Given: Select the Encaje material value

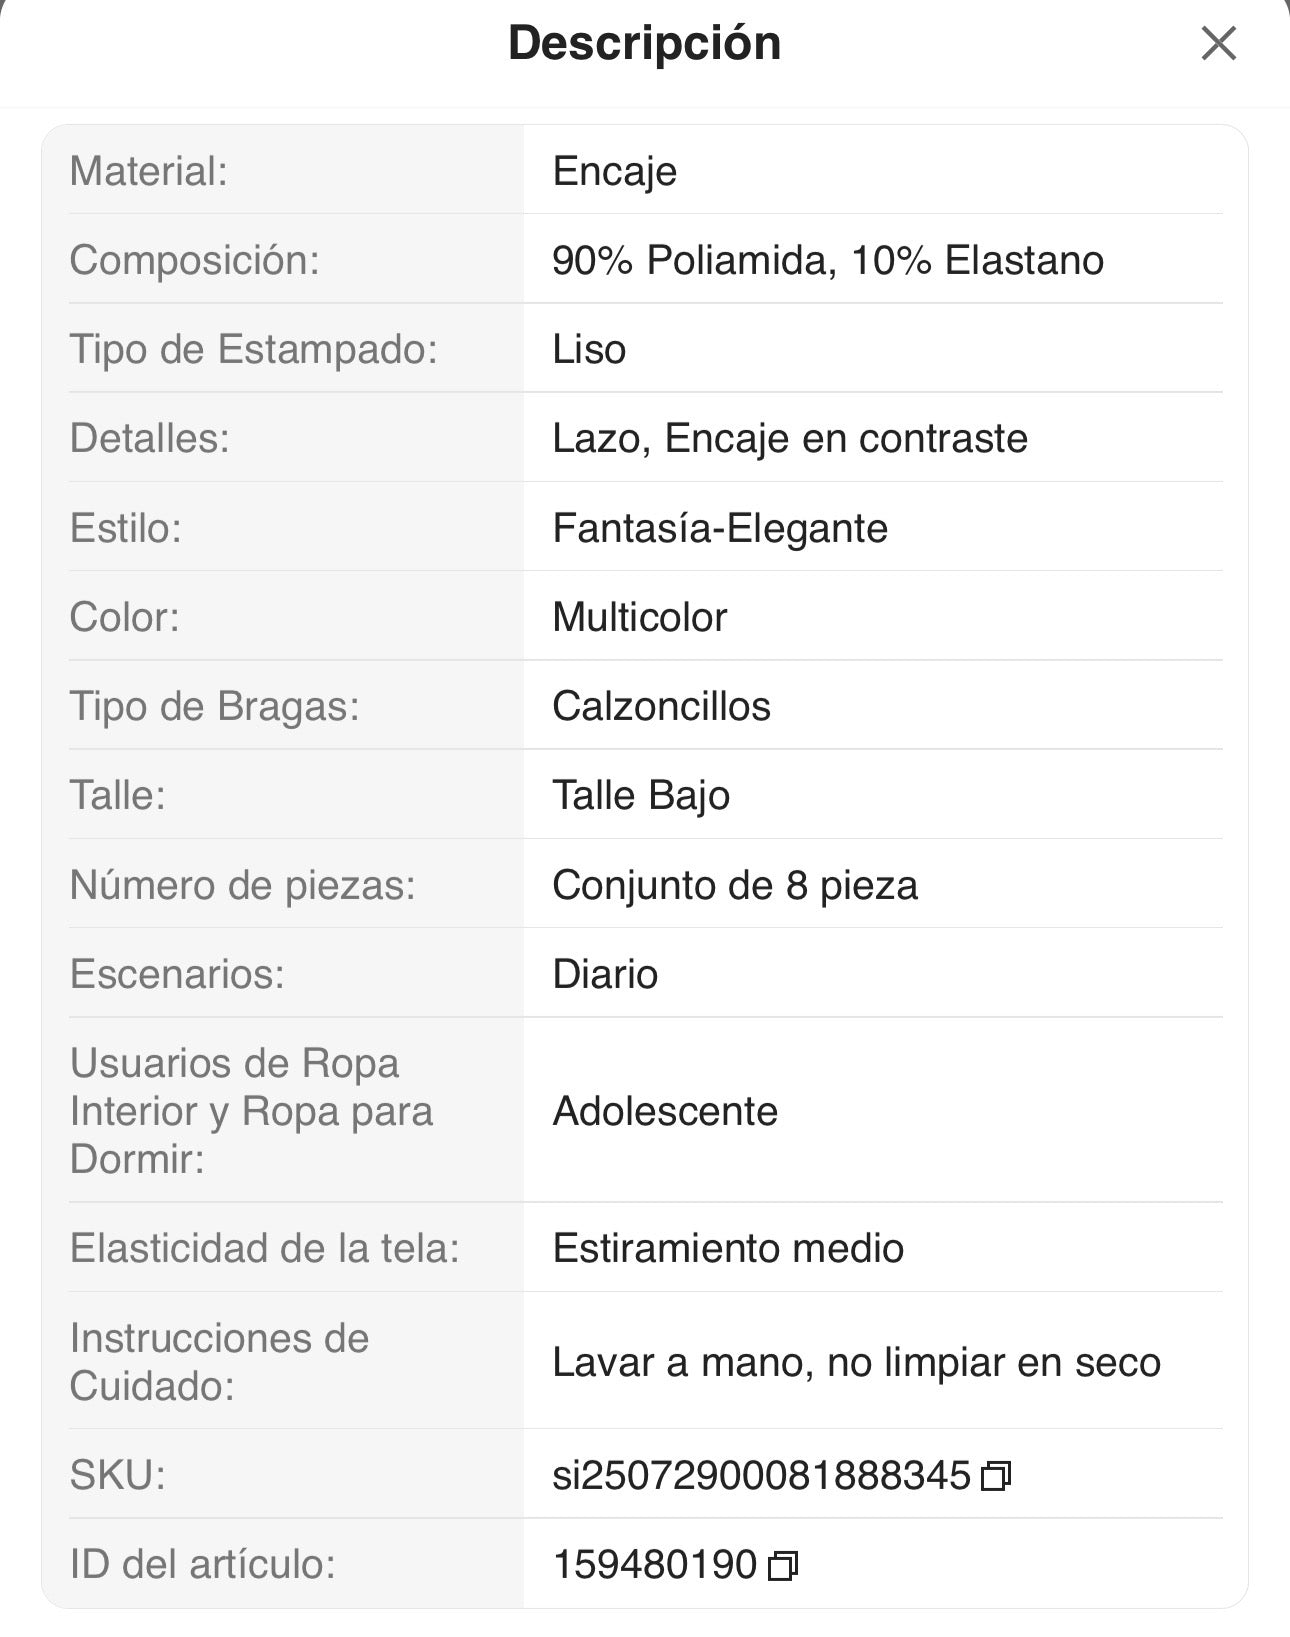Looking at the screenshot, I should (x=614, y=171).
